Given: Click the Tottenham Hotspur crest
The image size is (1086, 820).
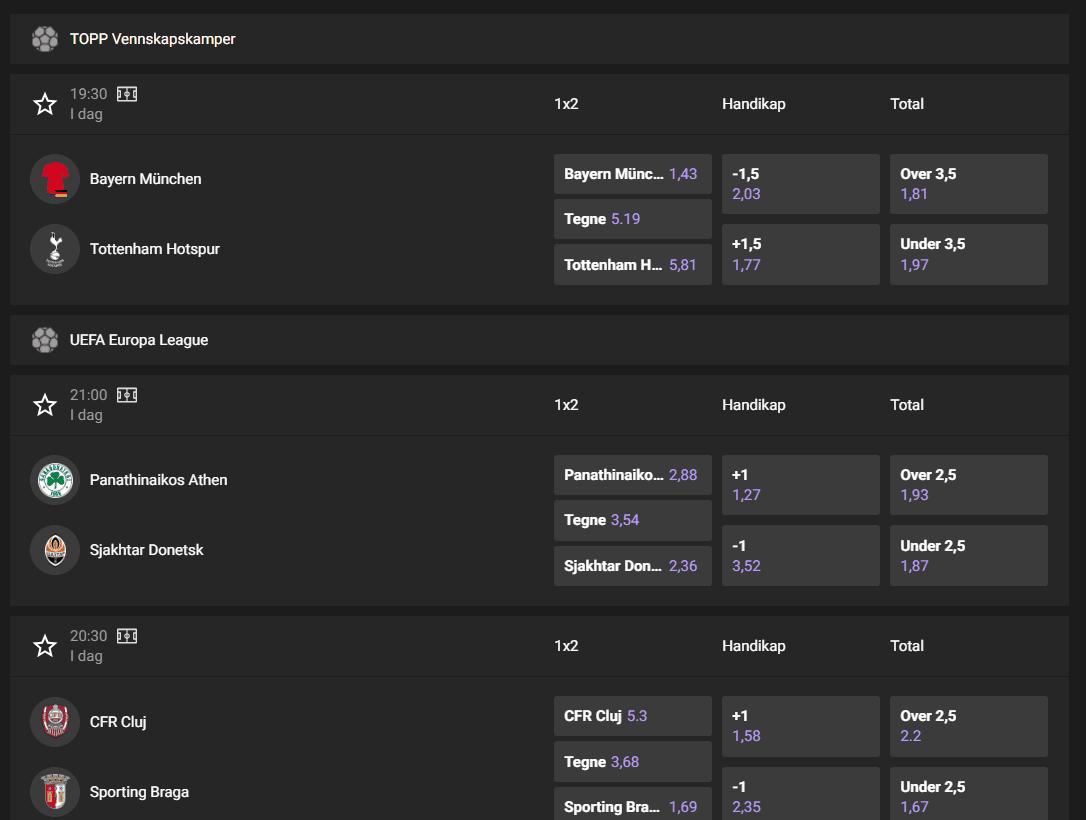Looking at the screenshot, I should pyautogui.click(x=54, y=249).
